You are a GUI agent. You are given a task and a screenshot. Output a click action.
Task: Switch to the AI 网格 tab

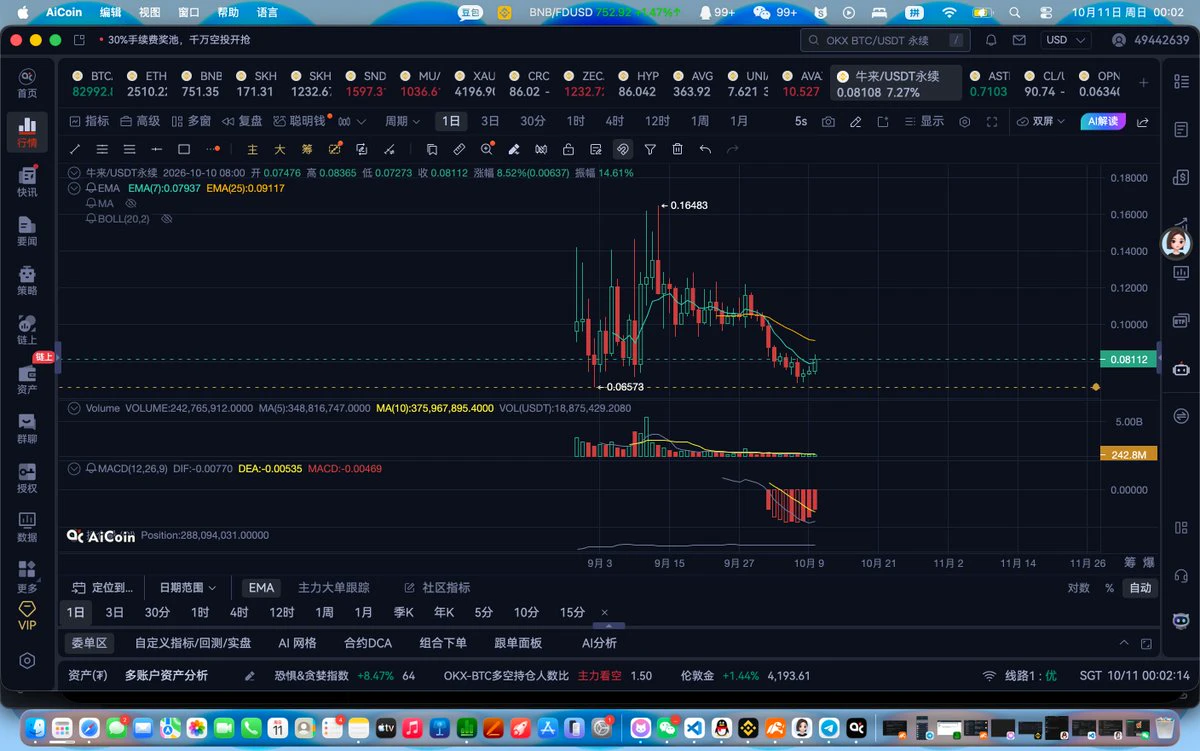pyautogui.click(x=297, y=643)
